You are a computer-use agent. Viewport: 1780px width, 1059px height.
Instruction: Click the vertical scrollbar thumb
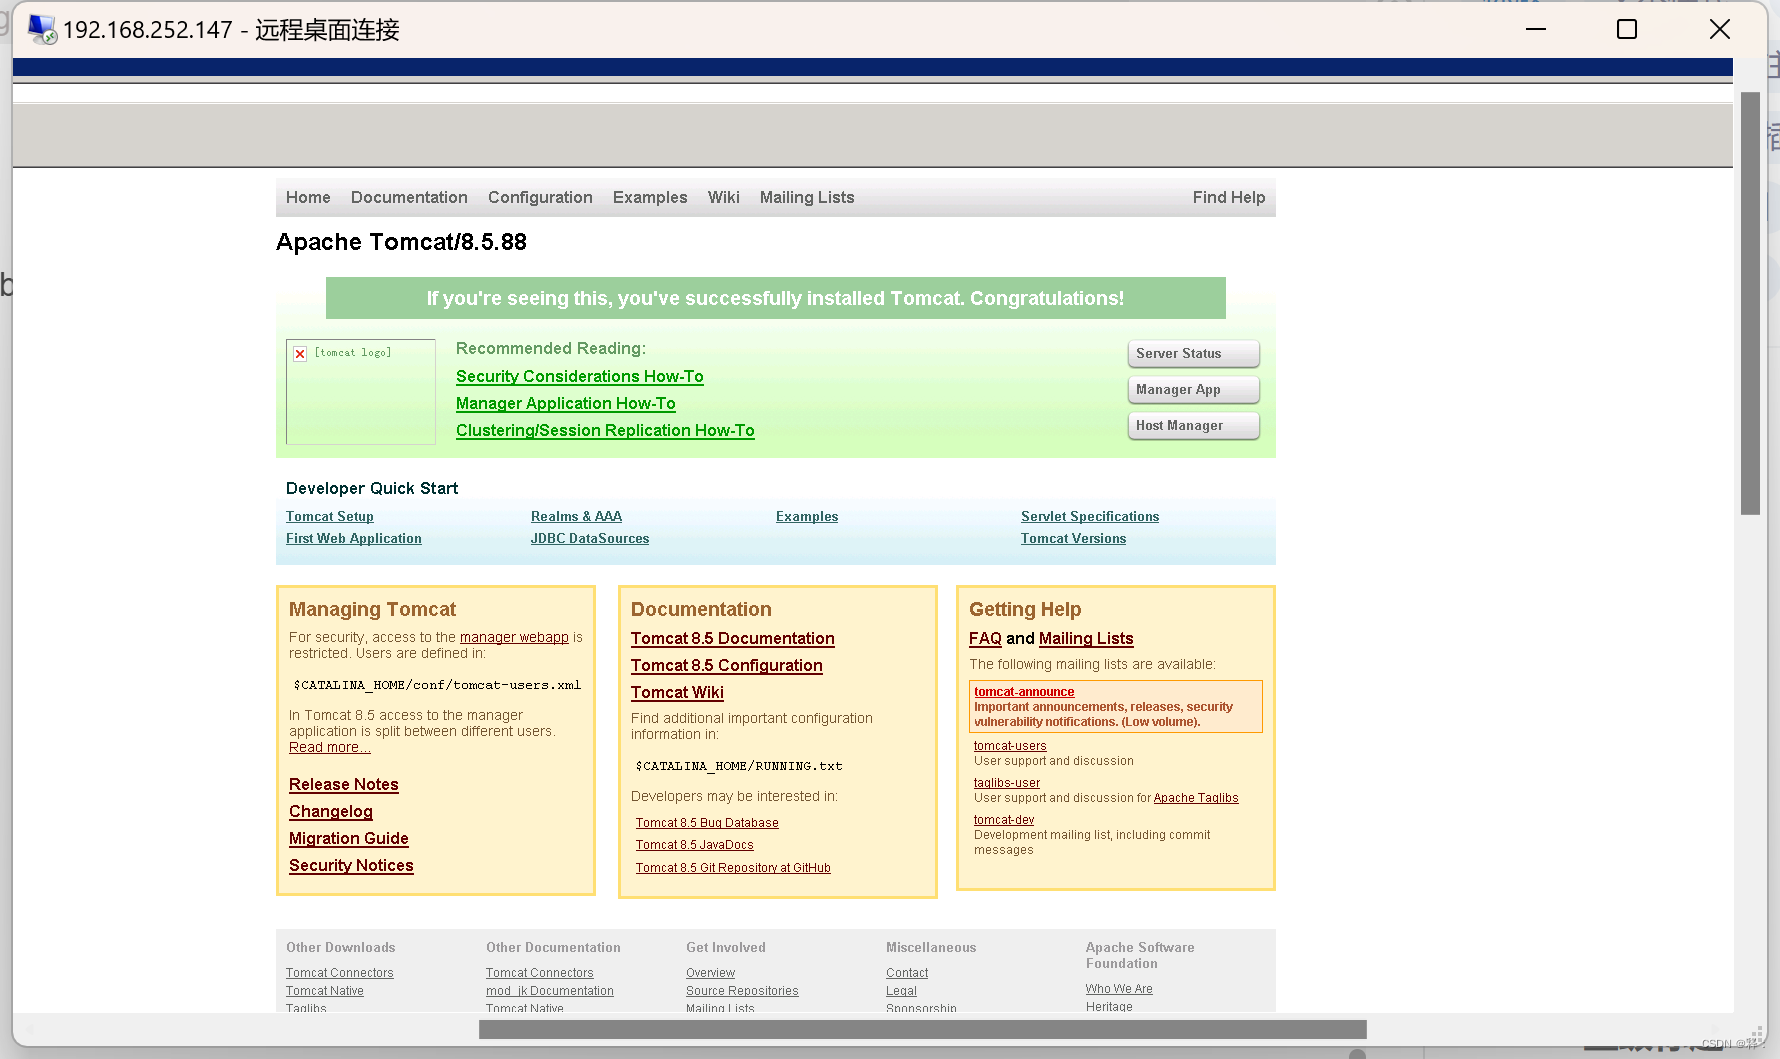click(x=1750, y=303)
